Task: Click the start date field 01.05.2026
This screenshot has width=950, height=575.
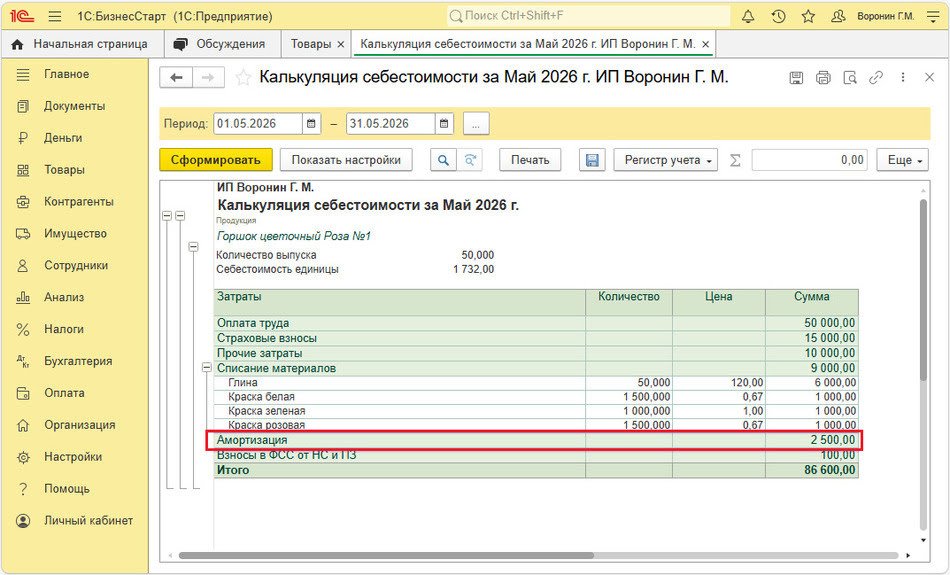Action: 258,124
